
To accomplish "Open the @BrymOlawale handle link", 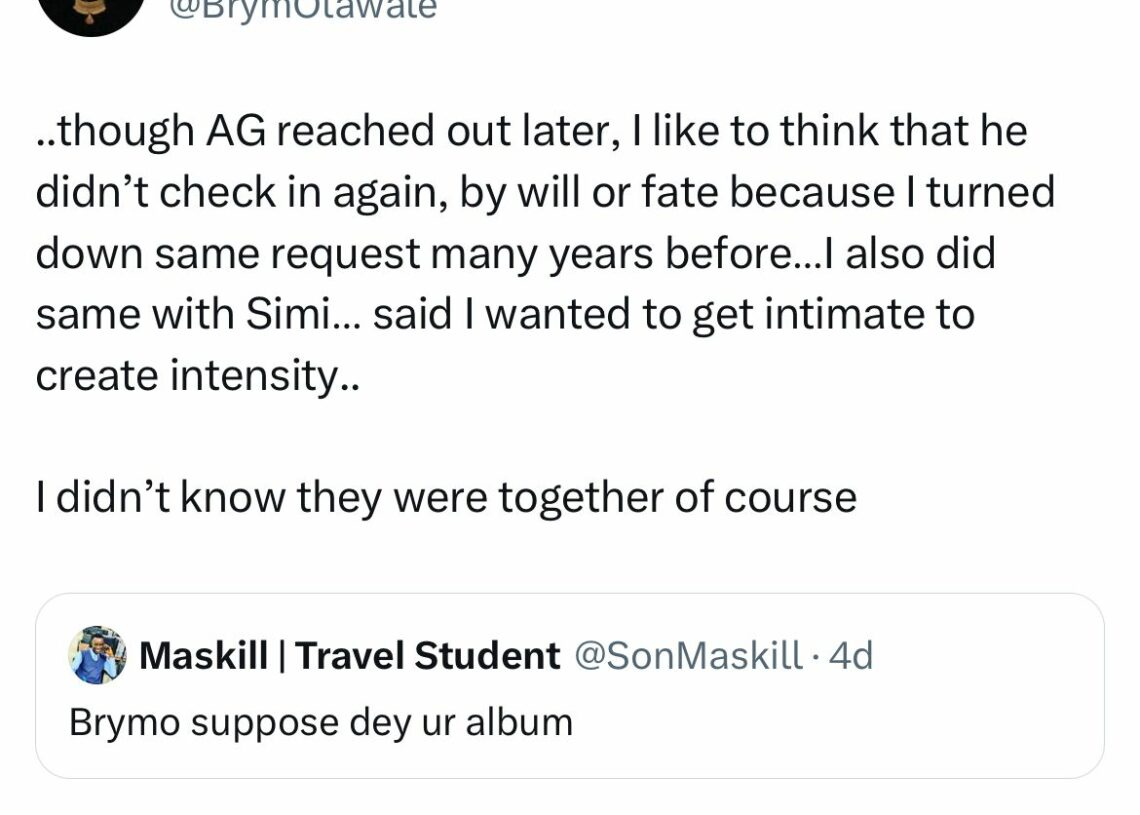I will click(302, 9).
